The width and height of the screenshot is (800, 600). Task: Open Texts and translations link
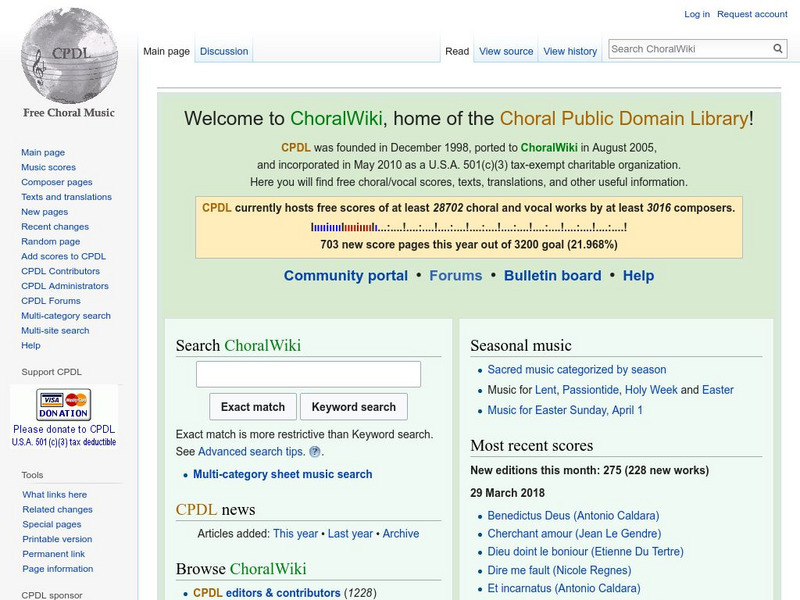pyautogui.click(x=66, y=196)
